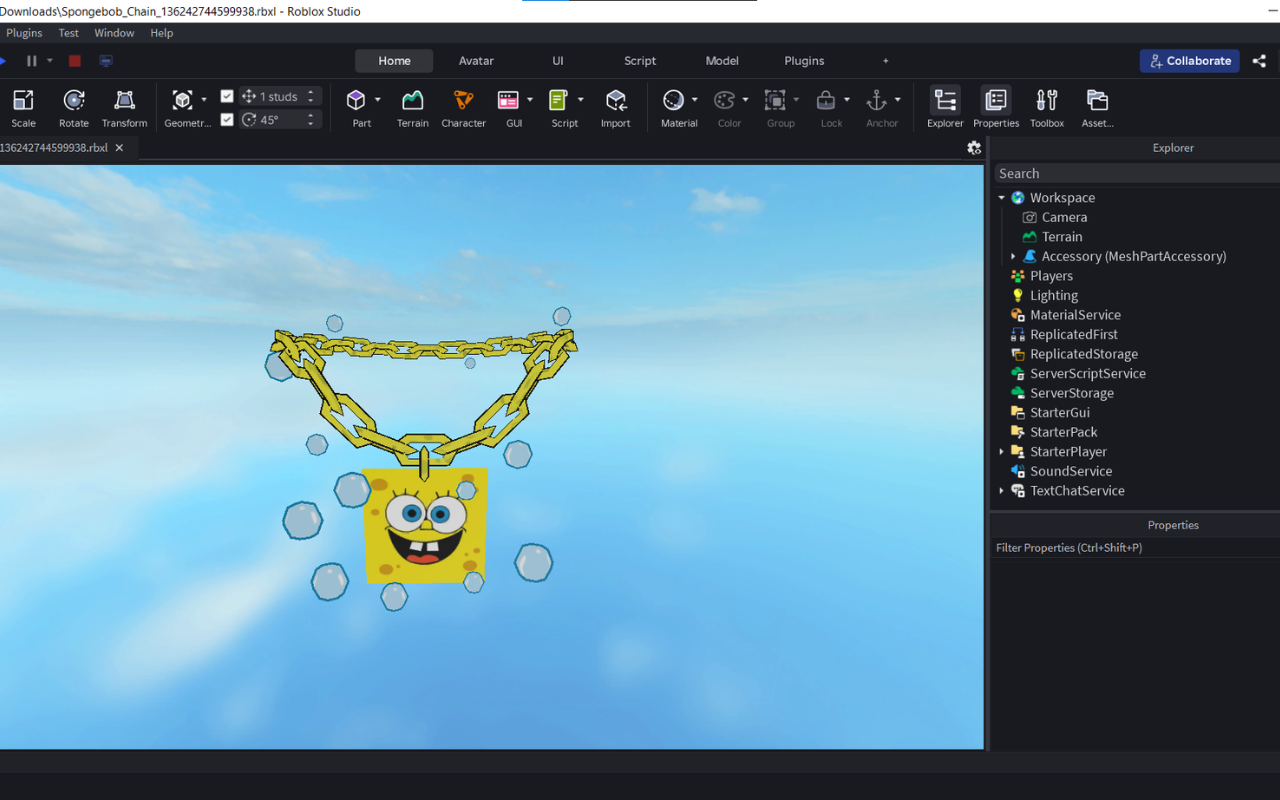Select the Transform tool
This screenshot has width=1280, height=800.
point(124,108)
